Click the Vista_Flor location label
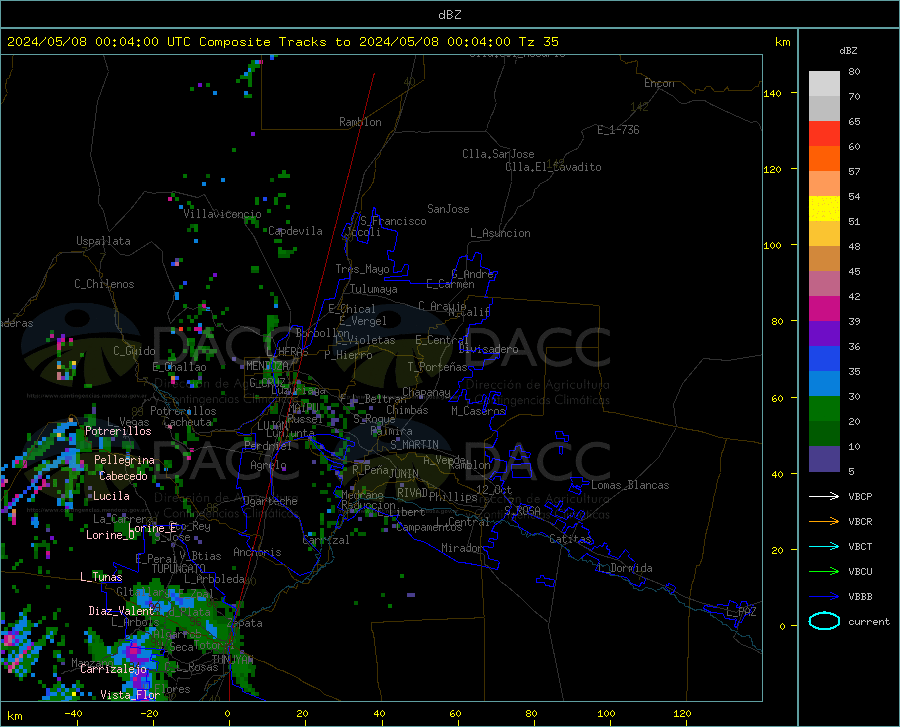The height and width of the screenshot is (727, 900). [x=130, y=695]
